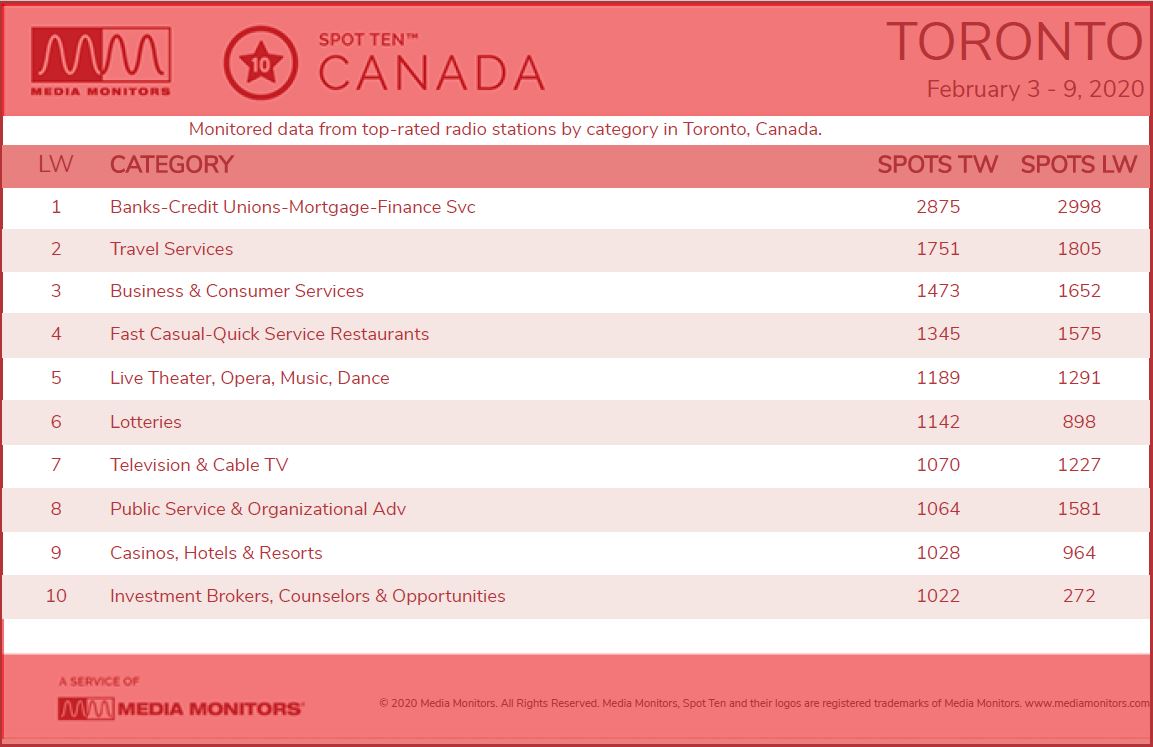Screen dimensions: 1153x747
Task: Select the SPOT TEN CANADA title
Action: coord(431,62)
